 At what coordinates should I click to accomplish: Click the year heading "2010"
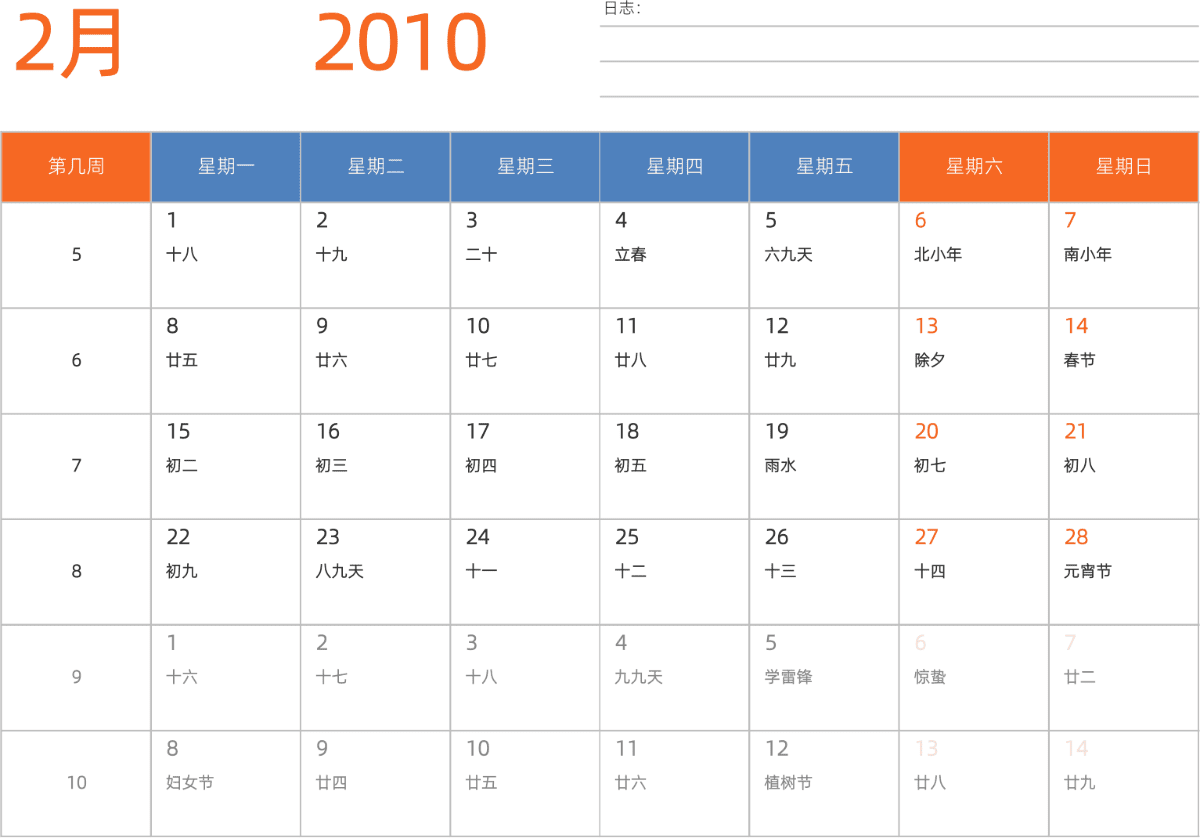(x=400, y=44)
